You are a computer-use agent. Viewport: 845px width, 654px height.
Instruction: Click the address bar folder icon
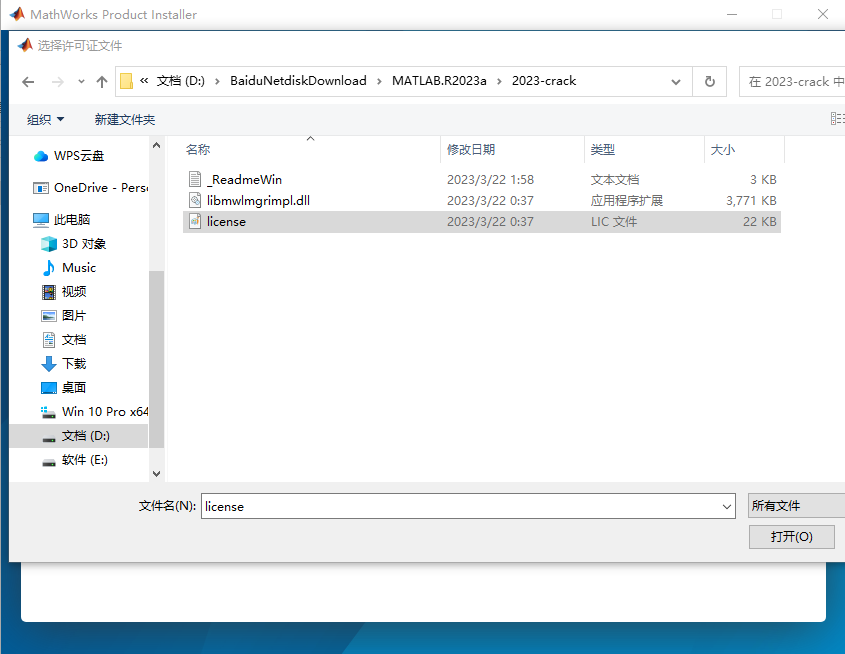[x=127, y=81]
